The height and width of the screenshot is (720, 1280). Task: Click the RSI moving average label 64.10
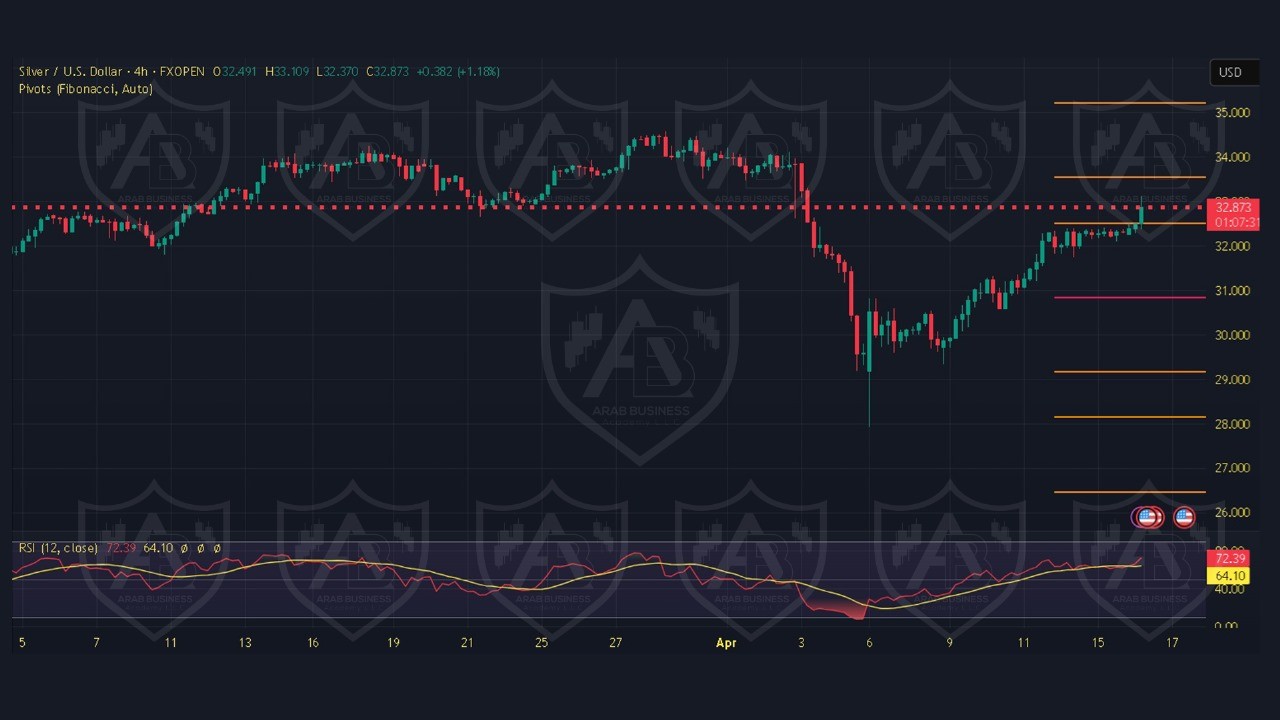(x=1229, y=575)
